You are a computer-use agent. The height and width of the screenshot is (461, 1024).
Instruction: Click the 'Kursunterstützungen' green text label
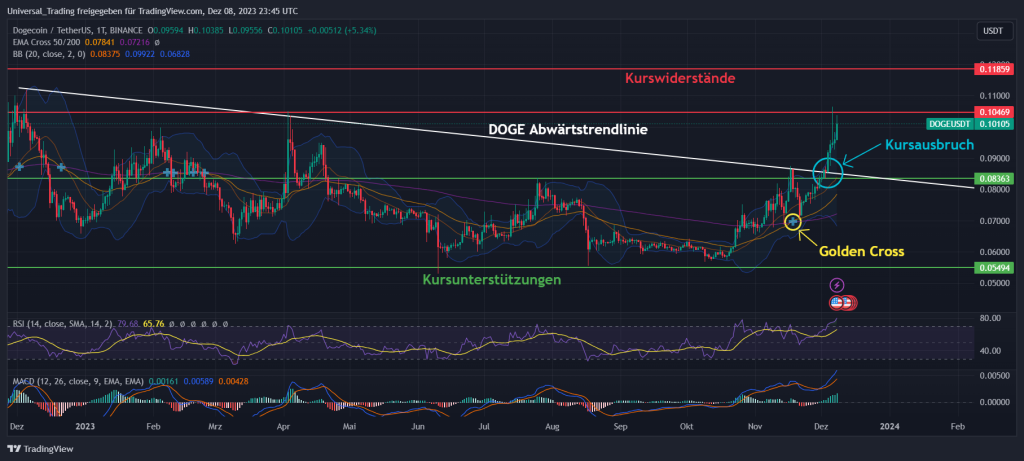[x=492, y=280]
